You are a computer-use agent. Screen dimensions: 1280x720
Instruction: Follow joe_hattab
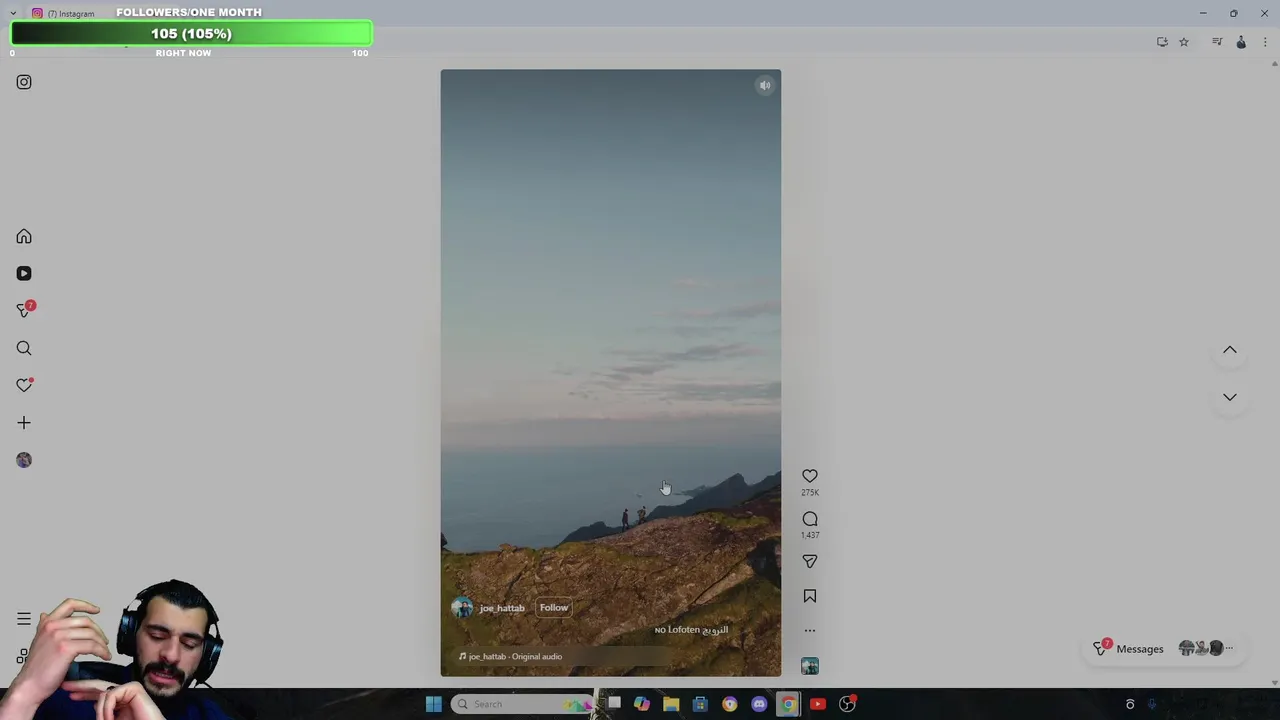[554, 608]
